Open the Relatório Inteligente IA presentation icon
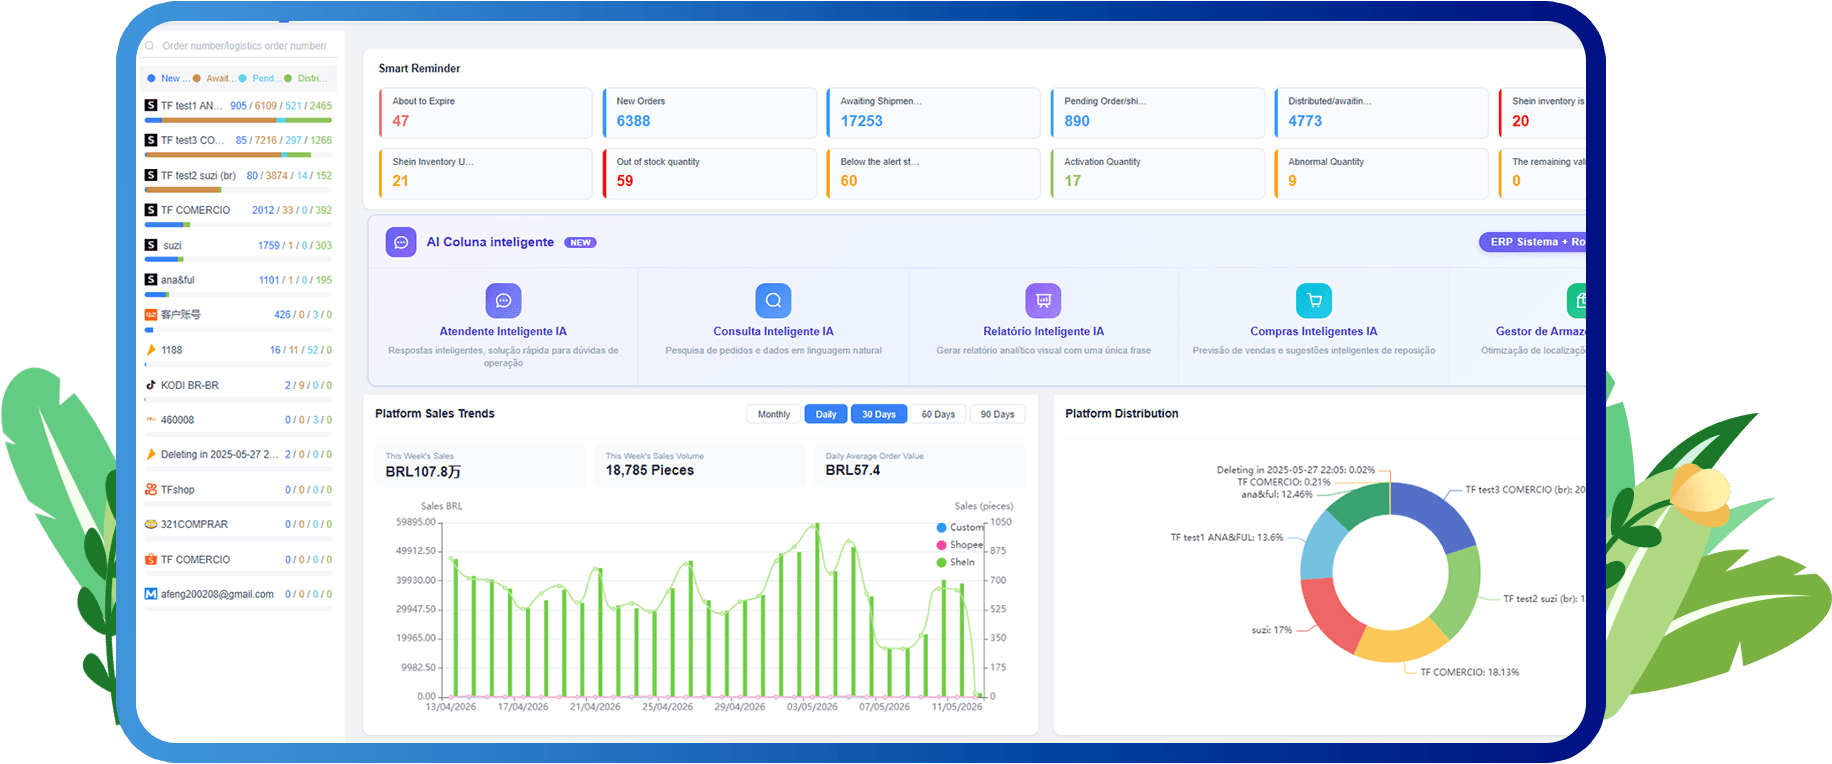The width and height of the screenshot is (1832, 764). tap(1043, 300)
